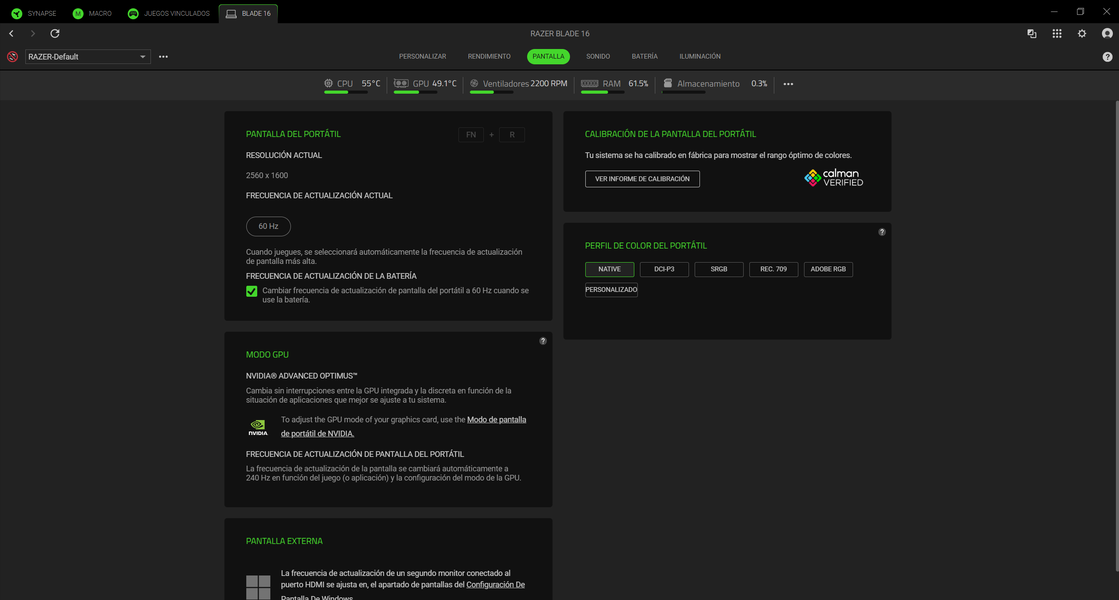This screenshot has height=600, width=1119.
Task: Click the CPU temperature bar
Action: [346, 92]
